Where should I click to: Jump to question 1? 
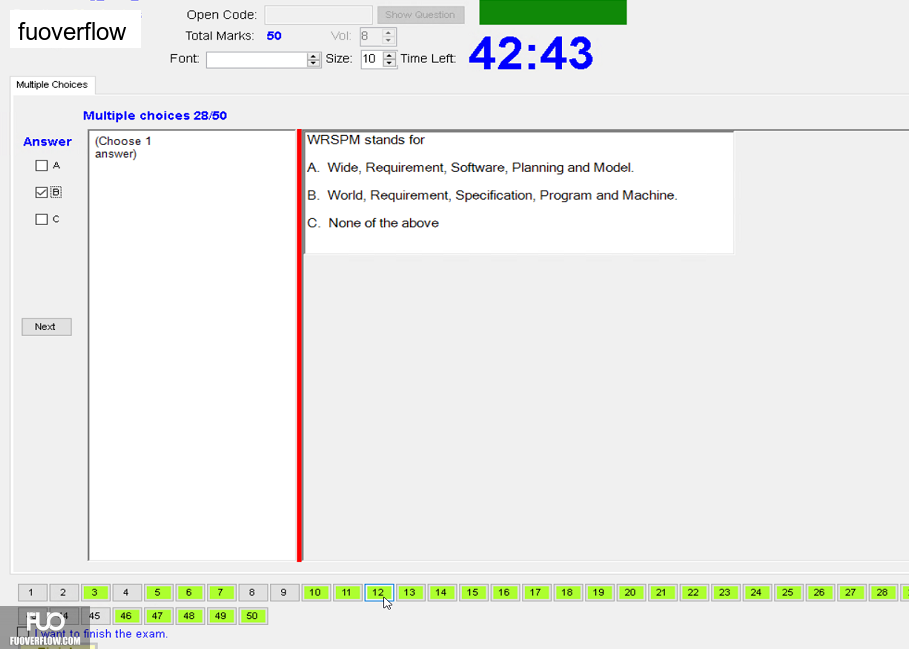point(31,592)
